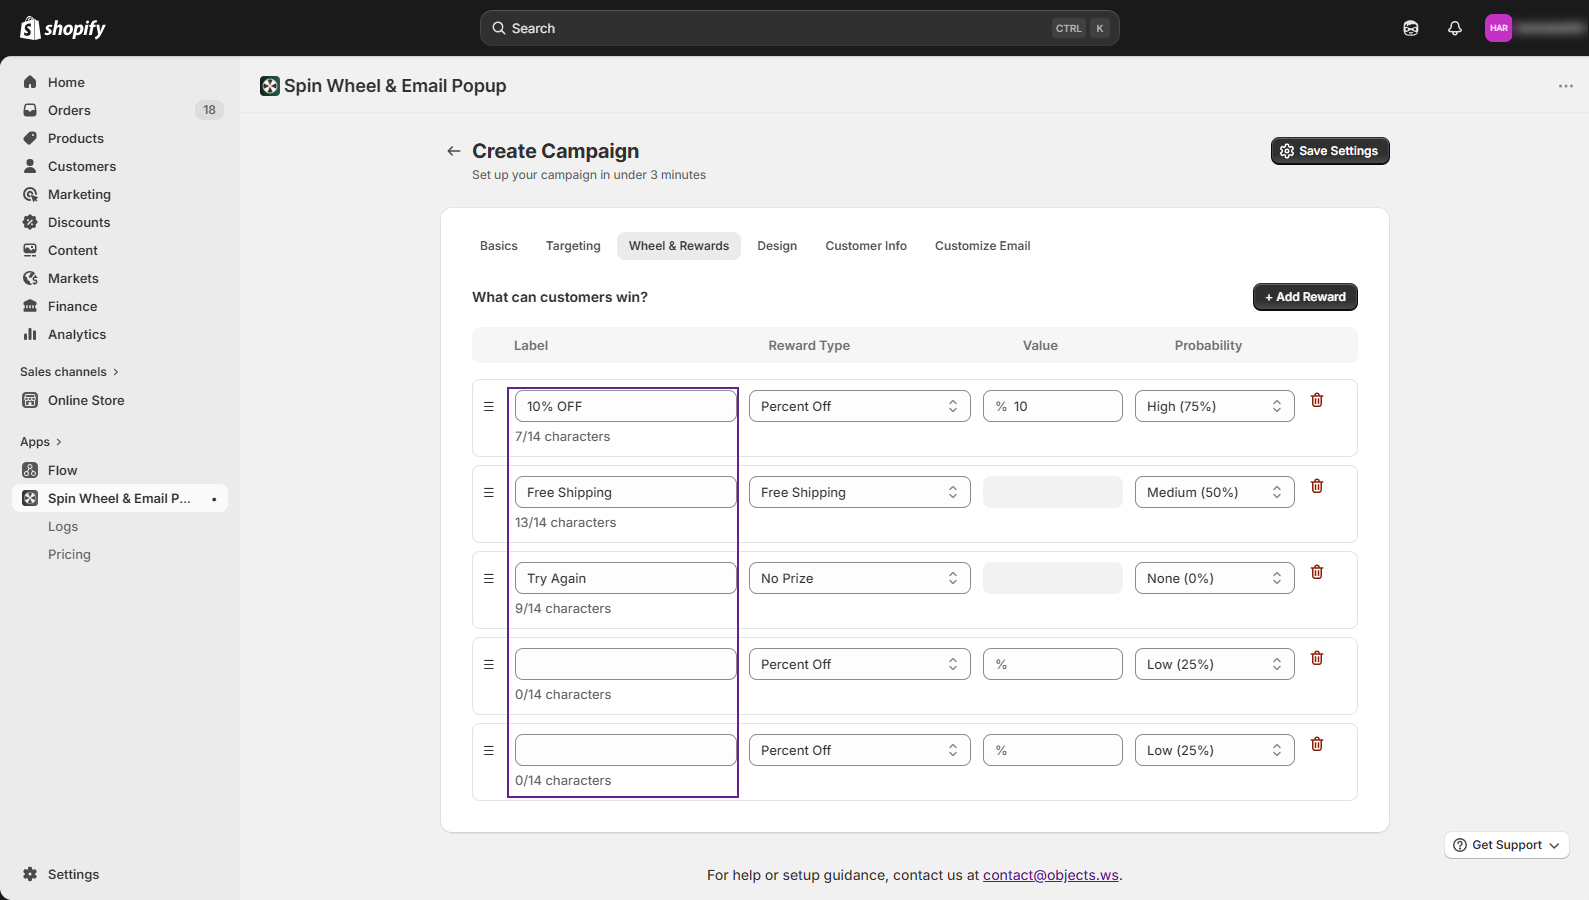The width and height of the screenshot is (1589, 900).
Task: Open Discounts in the sidebar
Action: [x=120, y=222]
